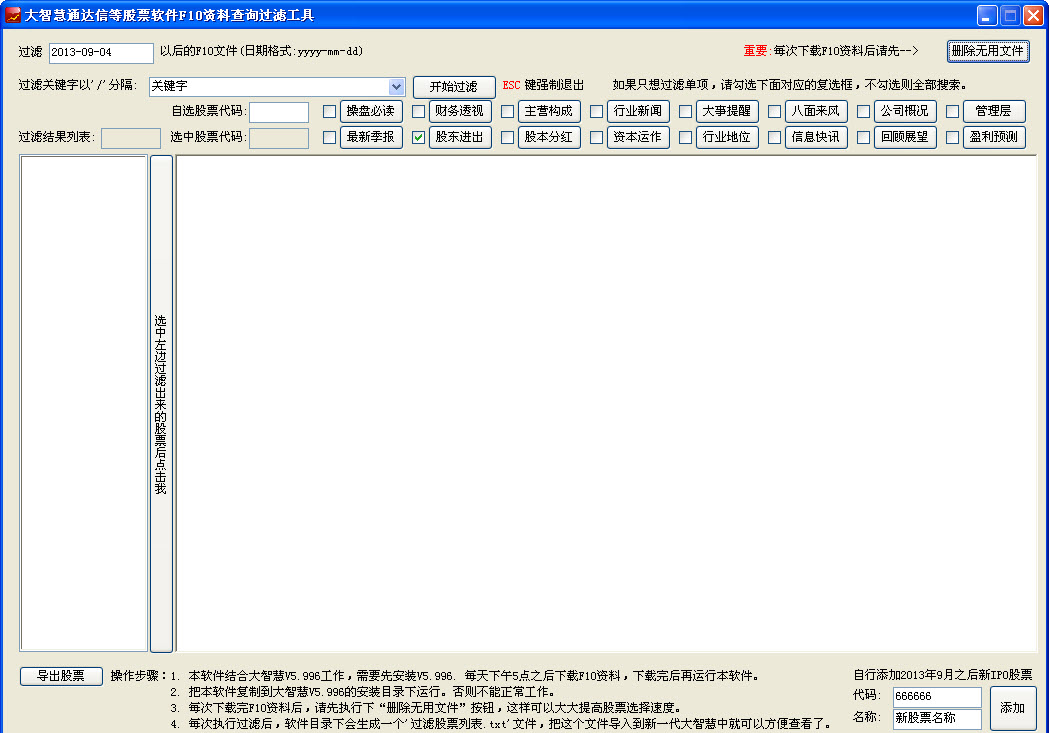This screenshot has height=733, width=1049.
Task: Check the 回顾展望 checkbox
Action: (x=863, y=138)
